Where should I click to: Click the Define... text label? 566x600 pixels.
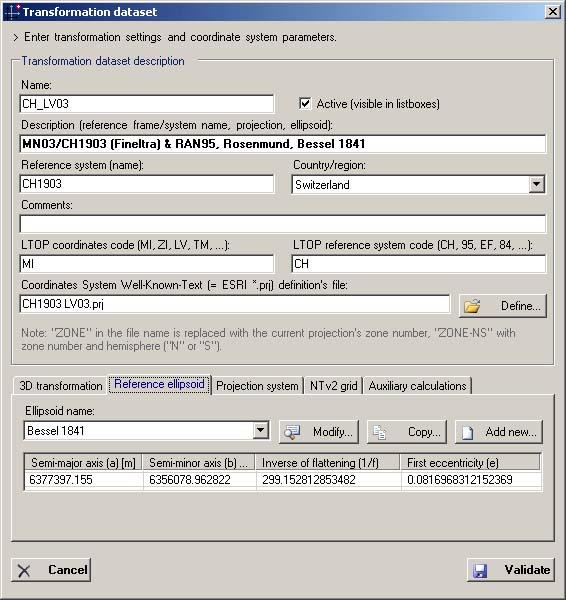(520, 306)
